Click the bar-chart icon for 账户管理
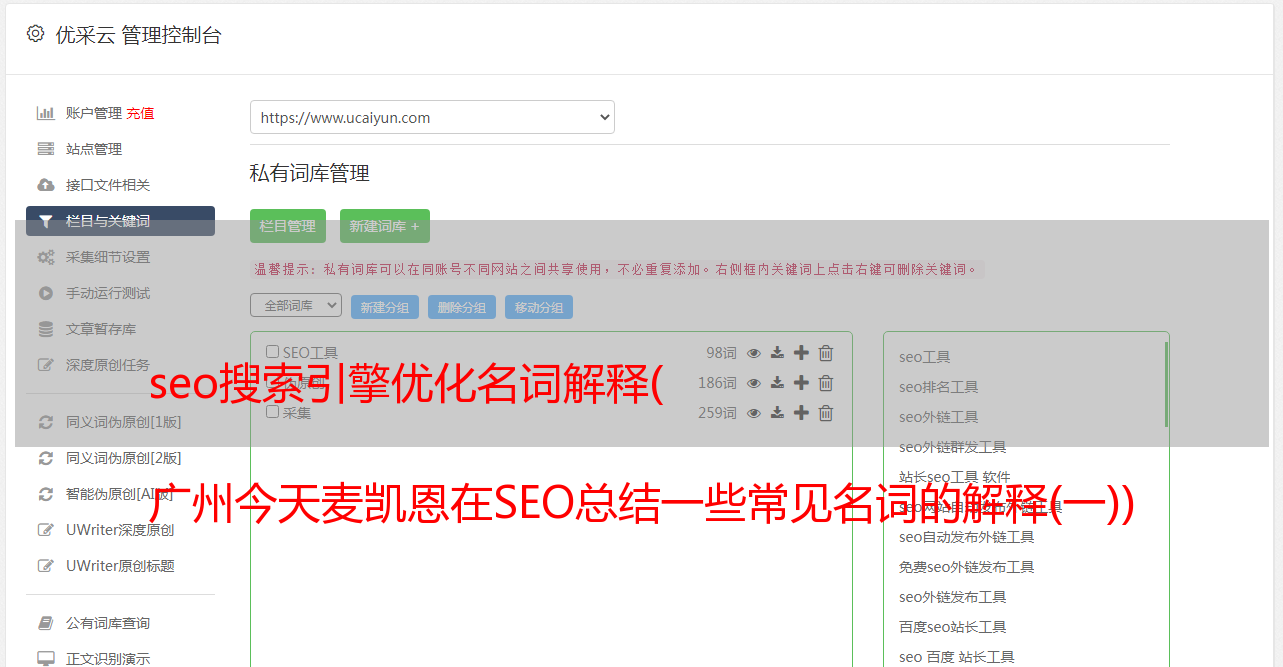Viewport: 1283px width, 667px height. (45, 113)
